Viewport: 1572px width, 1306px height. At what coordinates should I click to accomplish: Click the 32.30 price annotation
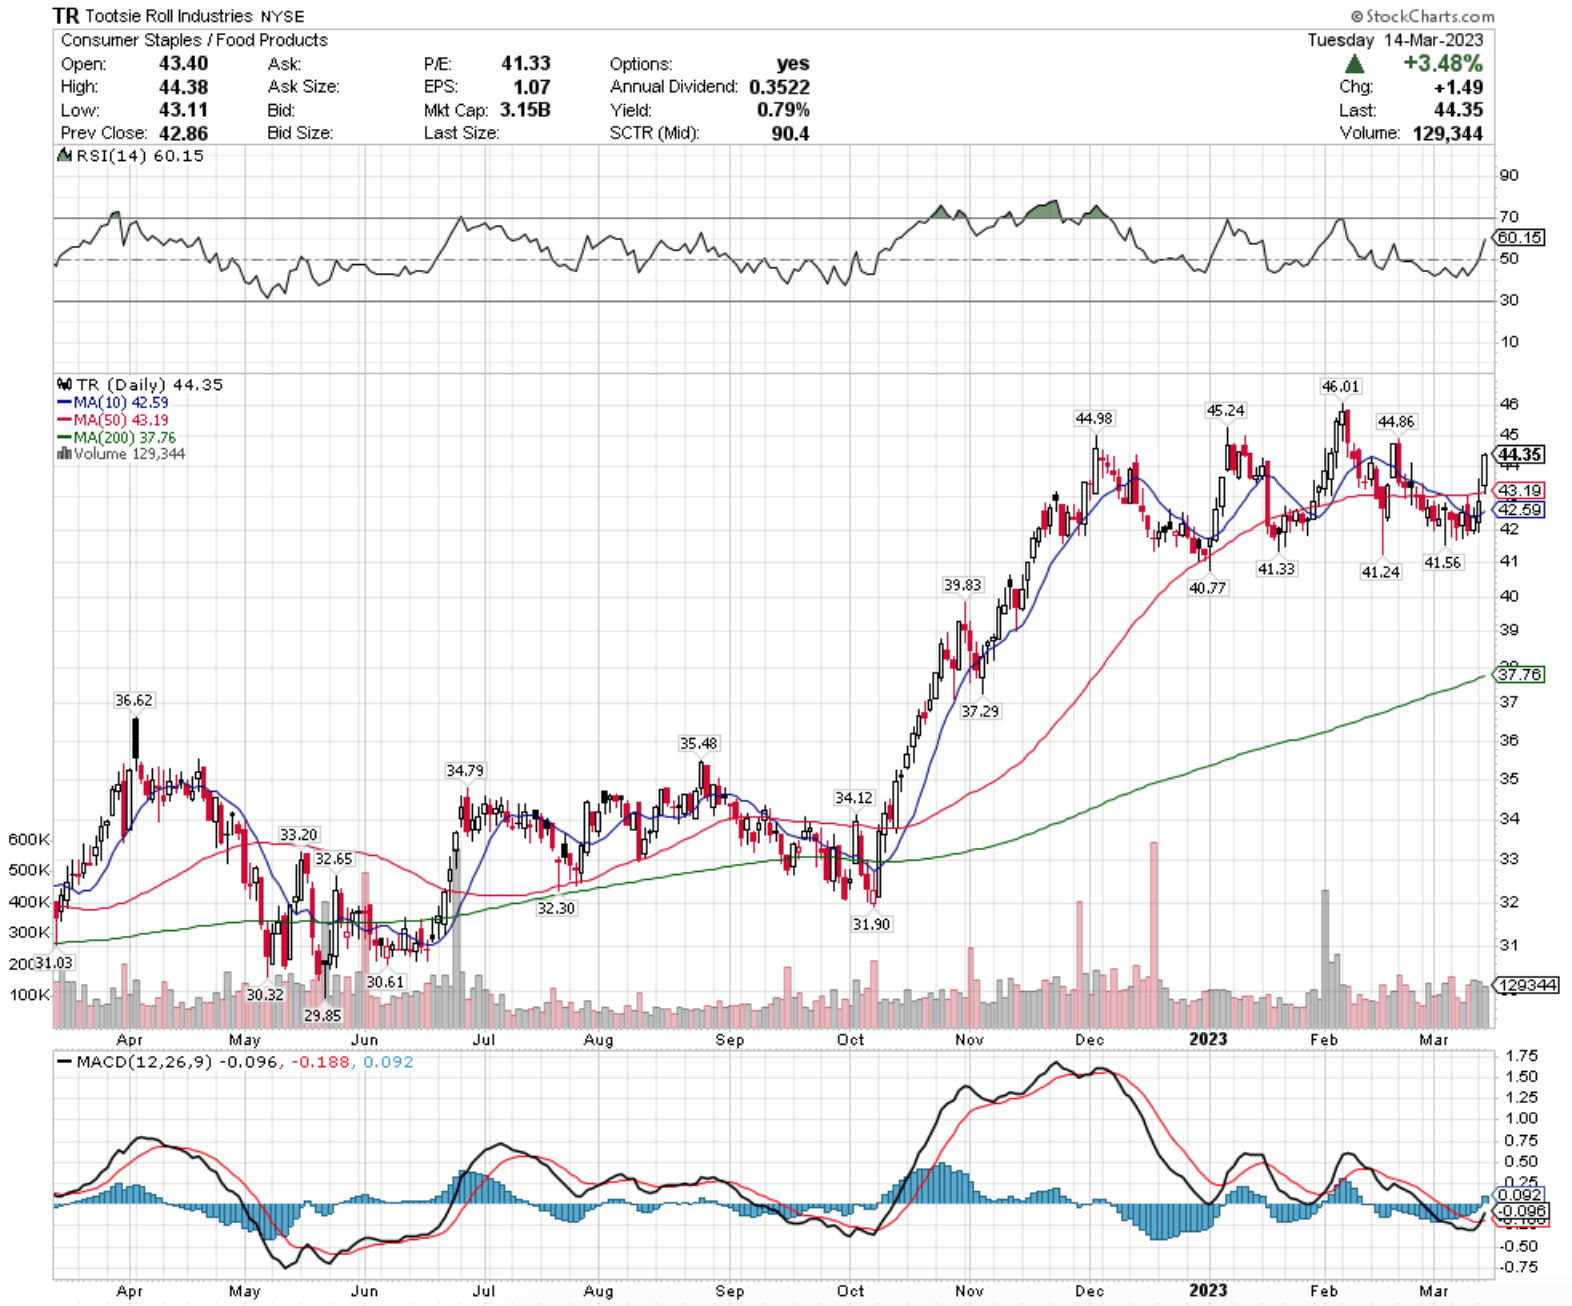point(556,909)
